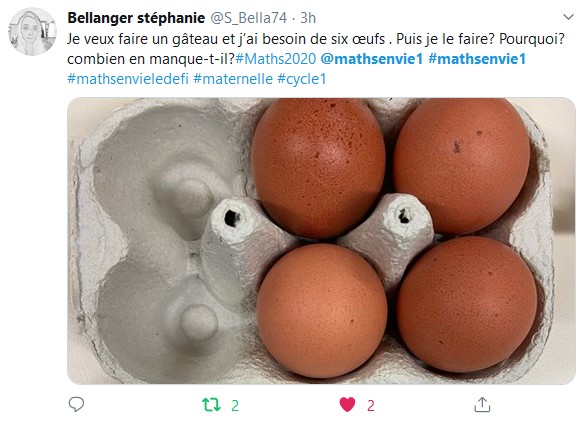Click the @mathsenvie1 mention
The height and width of the screenshot is (421, 585).
pos(372,59)
